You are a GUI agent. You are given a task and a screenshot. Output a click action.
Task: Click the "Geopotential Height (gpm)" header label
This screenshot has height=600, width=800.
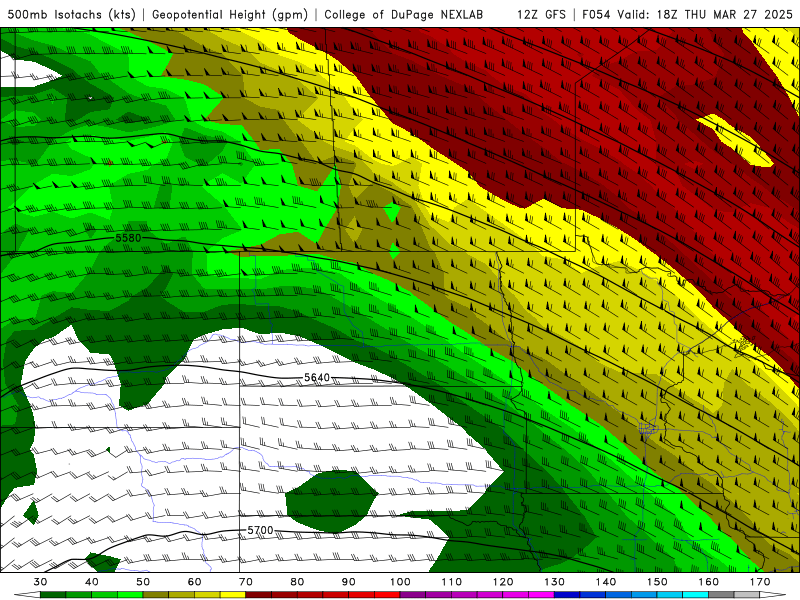(230, 14)
